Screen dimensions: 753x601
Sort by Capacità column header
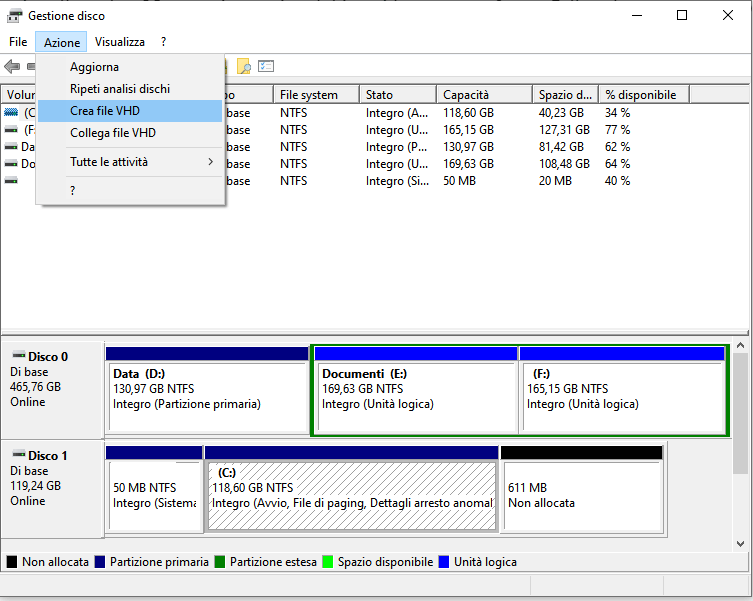coord(485,95)
